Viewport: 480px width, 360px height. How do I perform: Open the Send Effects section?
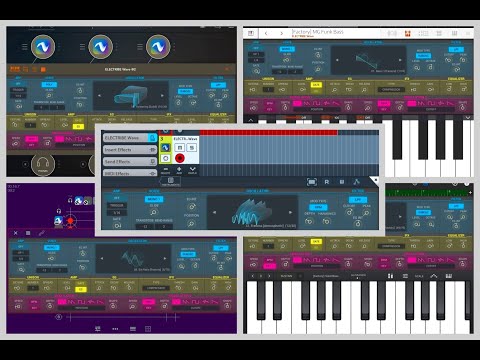pos(130,162)
